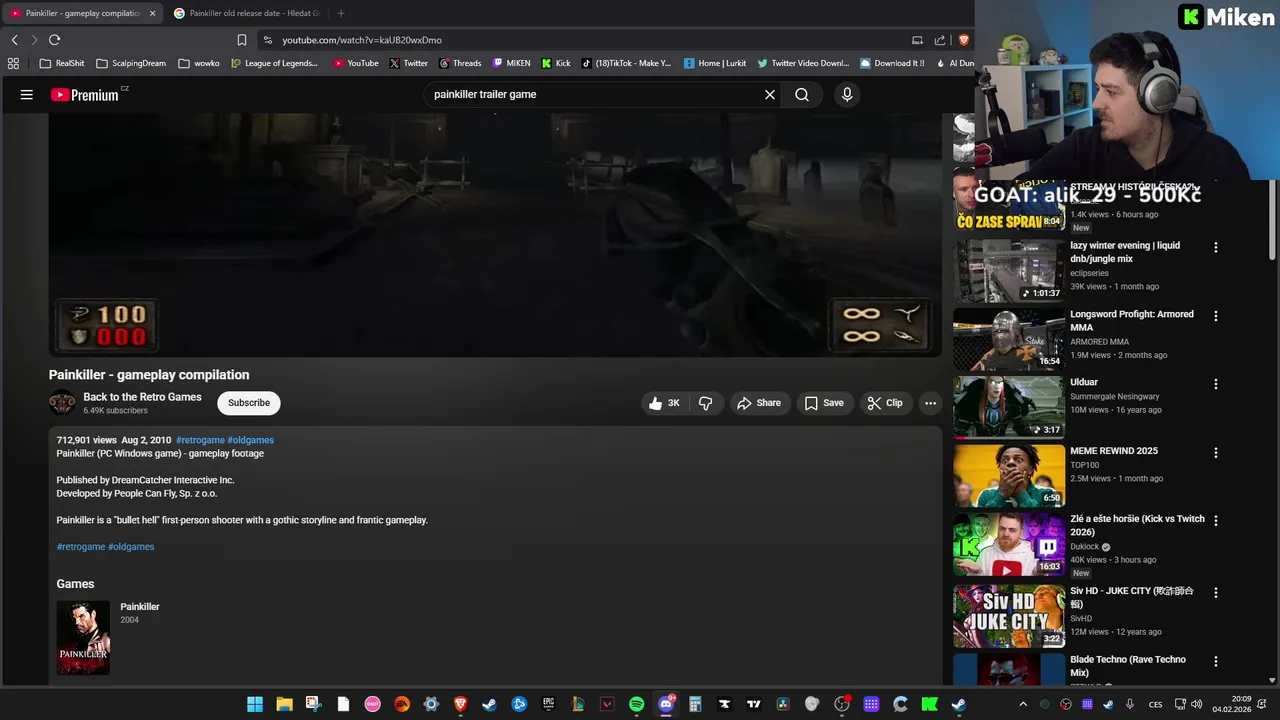
Task: Play the MEME REWIND 2025 thumbnail
Action: 1009,475
